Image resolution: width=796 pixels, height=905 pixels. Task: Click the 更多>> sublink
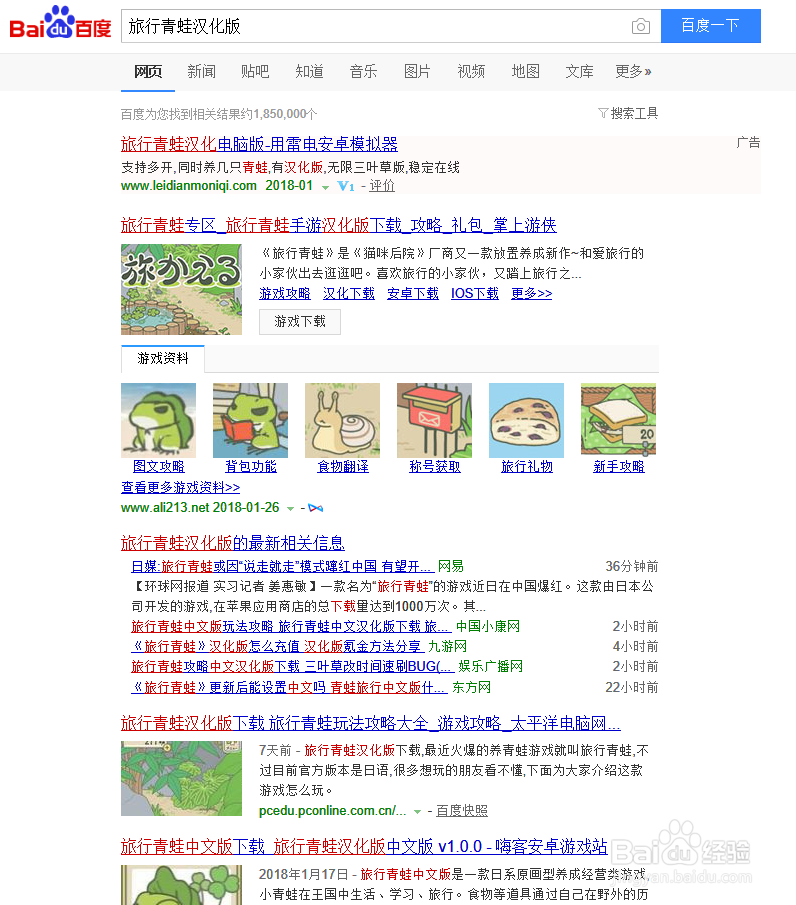(x=532, y=293)
